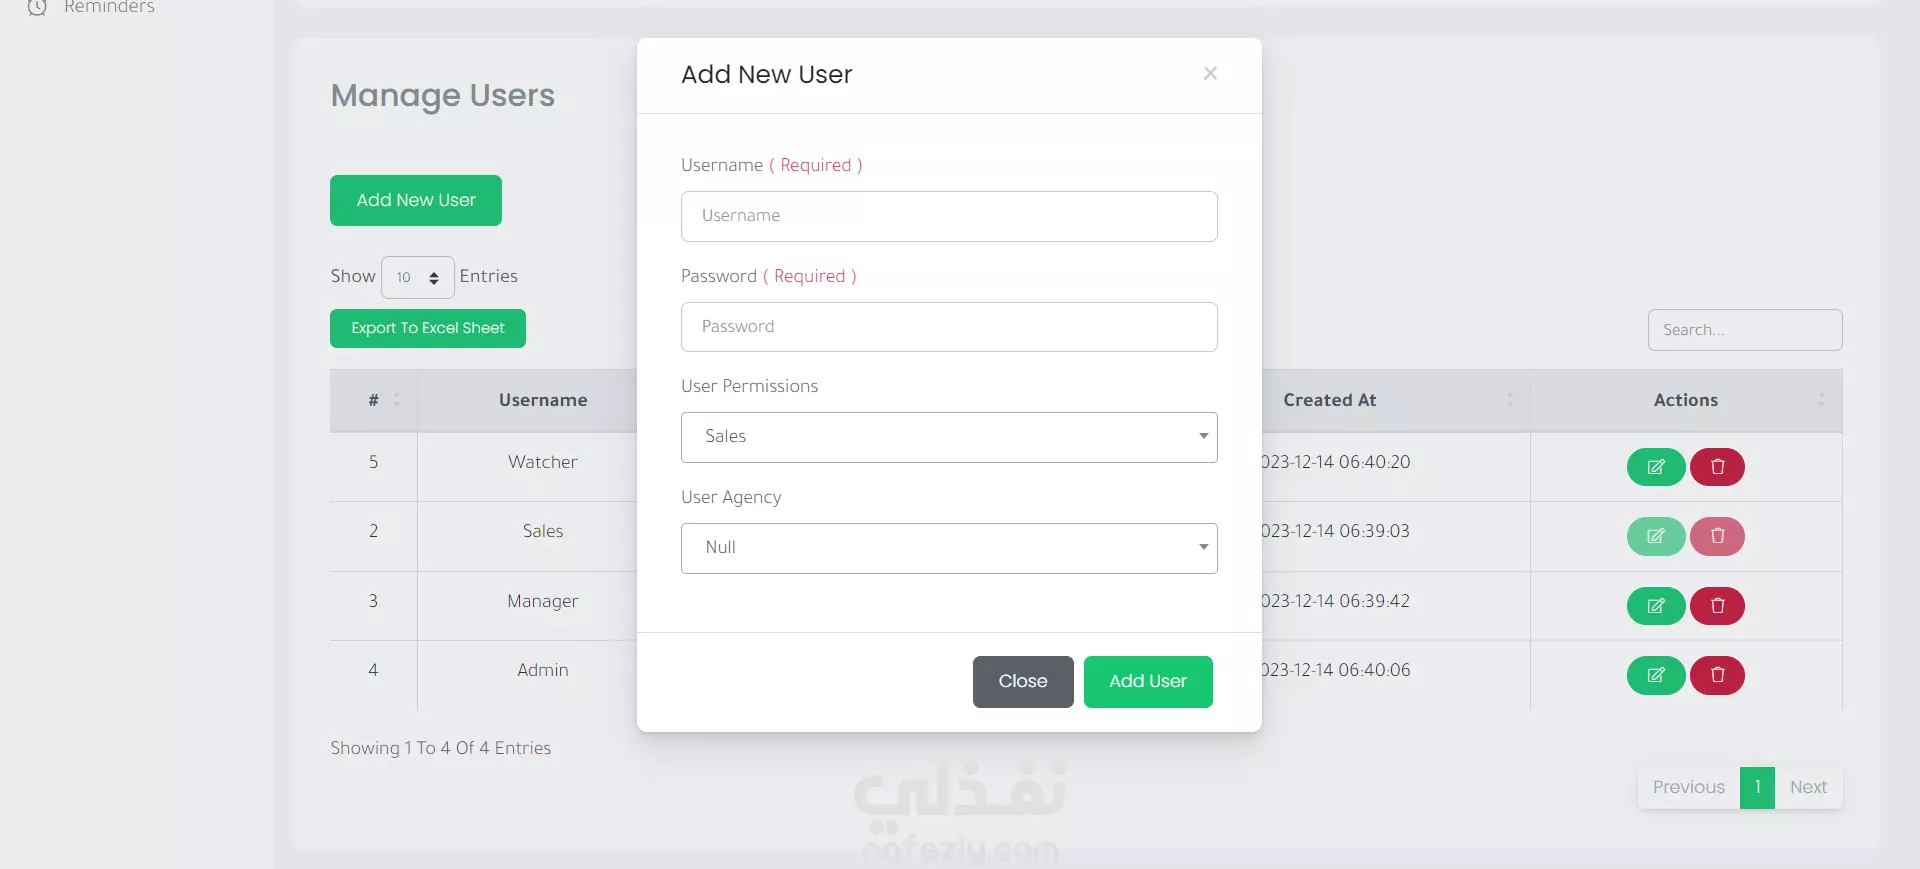Click the gray Close button
The width and height of the screenshot is (1920, 869).
pos(1023,682)
